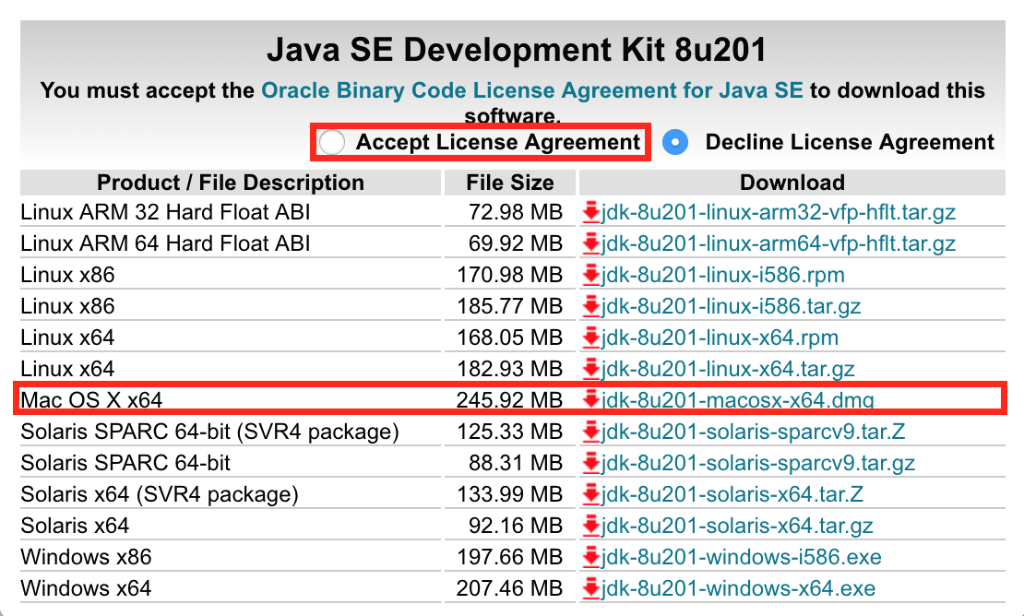Download jdk-8u201-linux-i586.tar.gz

click(731, 306)
